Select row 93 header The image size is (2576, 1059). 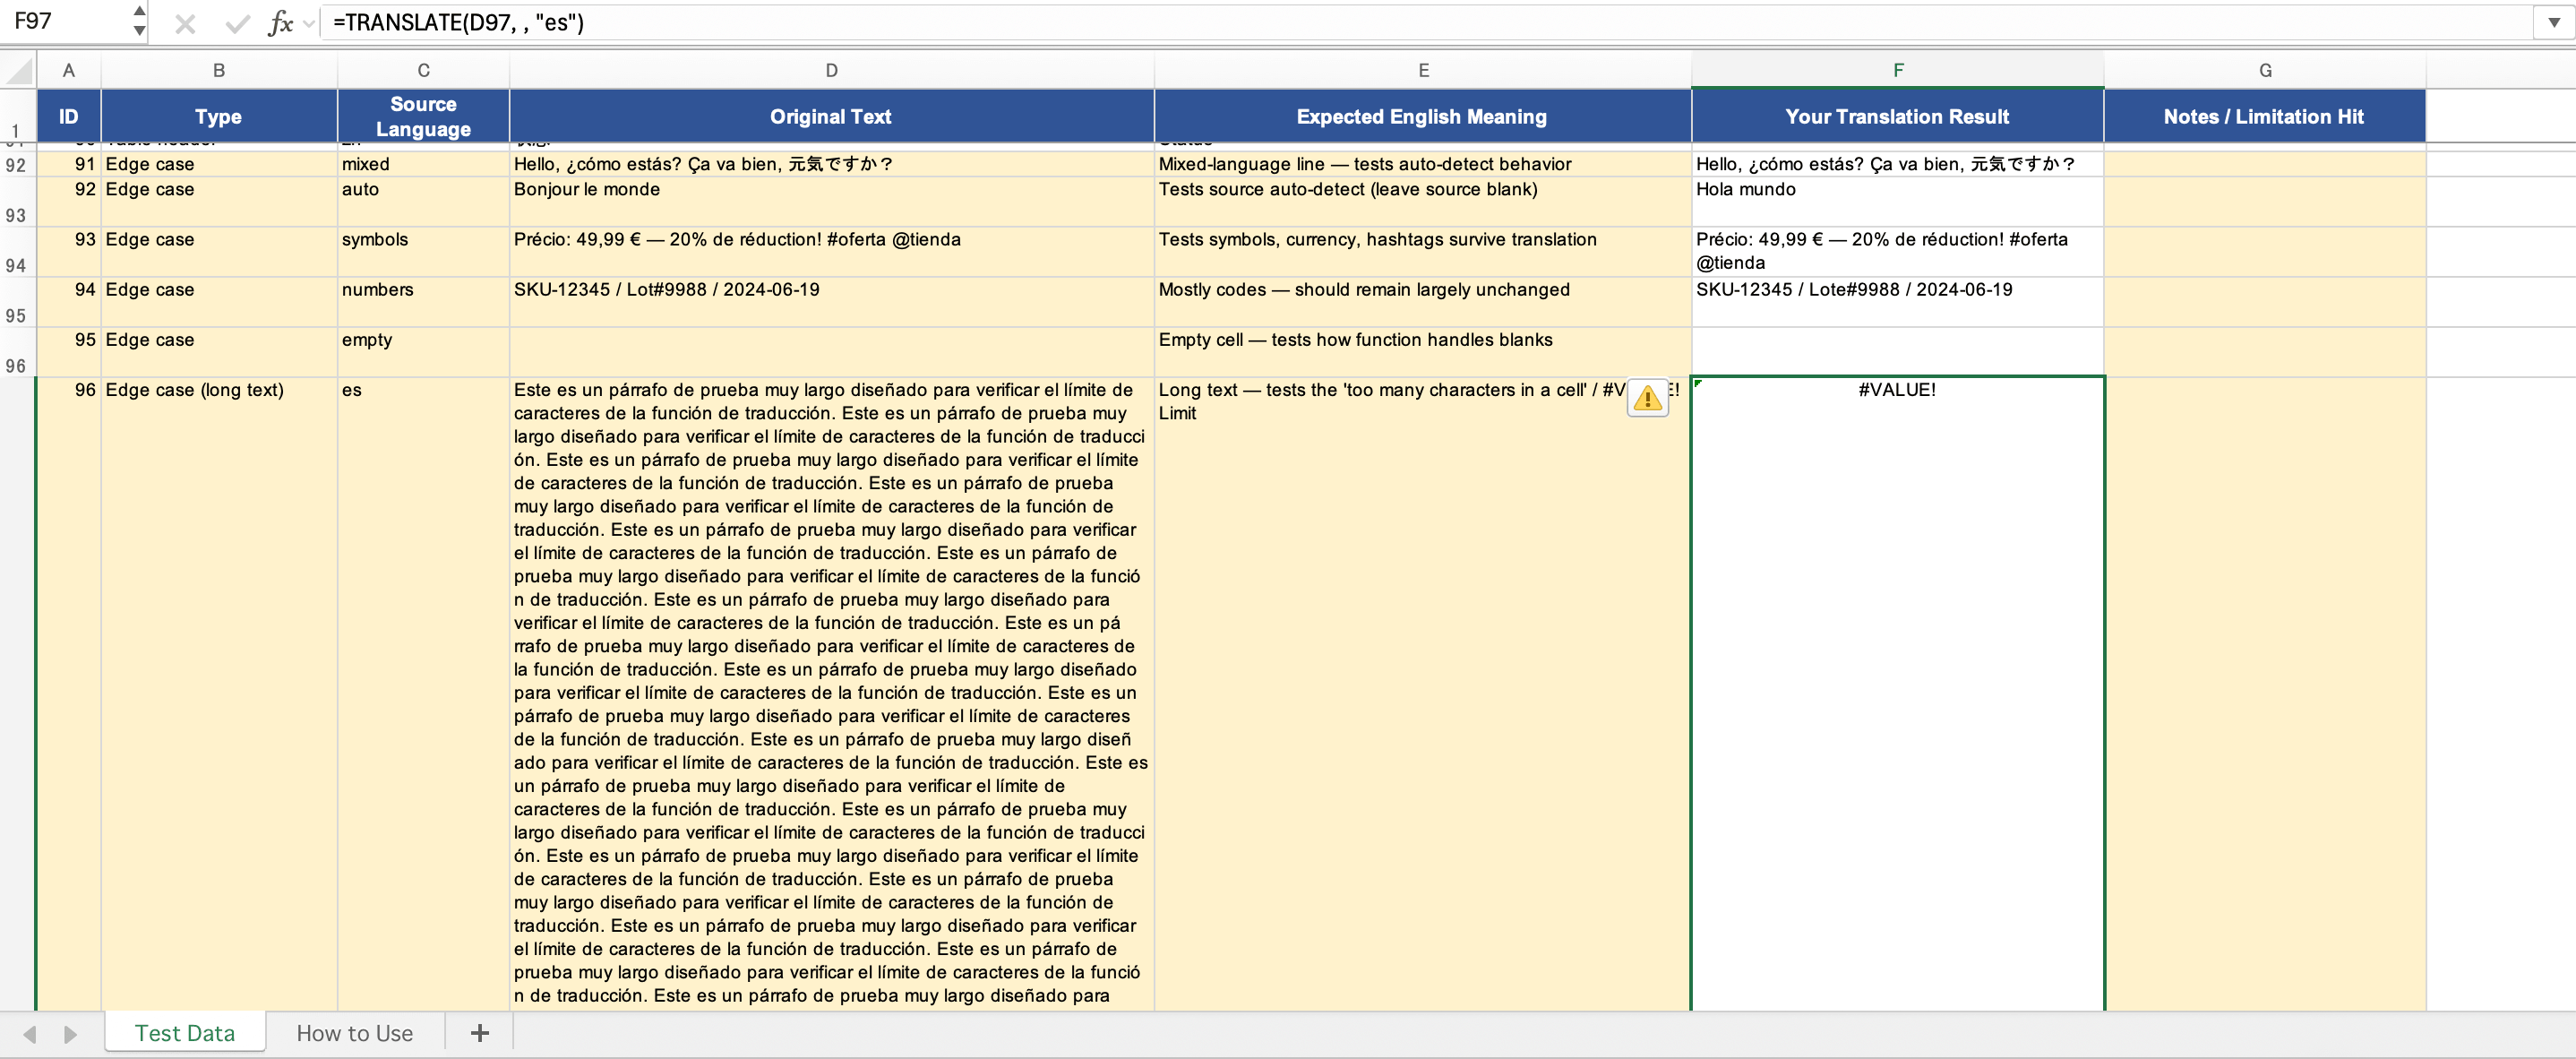pos(17,203)
